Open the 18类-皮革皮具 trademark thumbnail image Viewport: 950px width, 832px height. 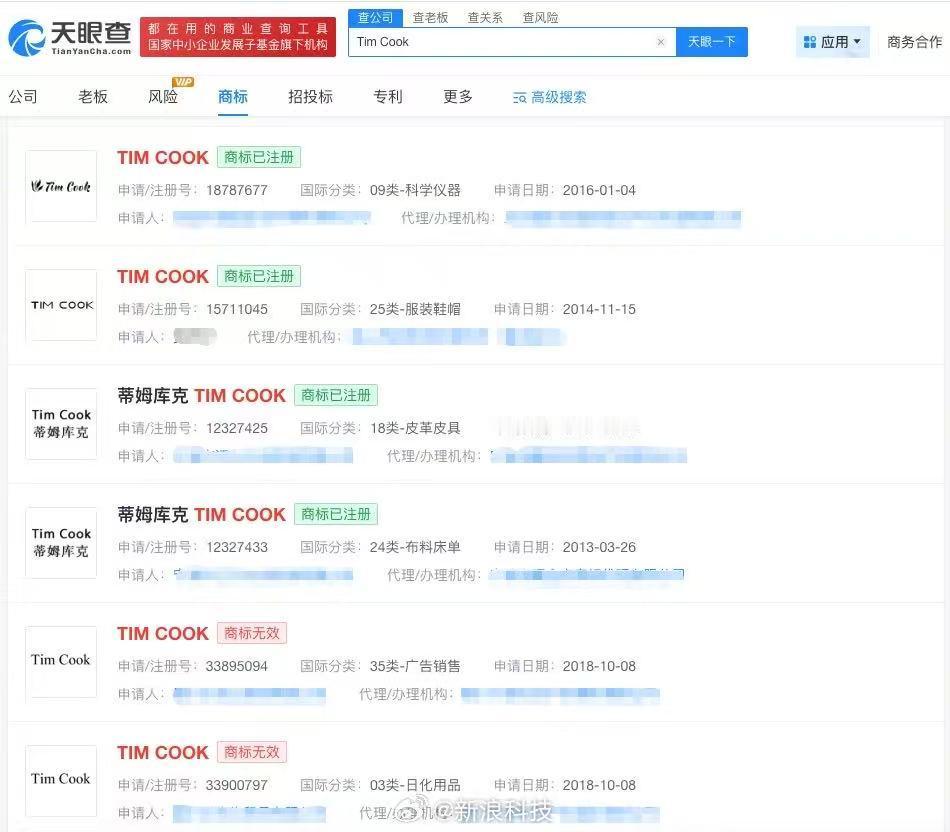click(x=61, y=424)
